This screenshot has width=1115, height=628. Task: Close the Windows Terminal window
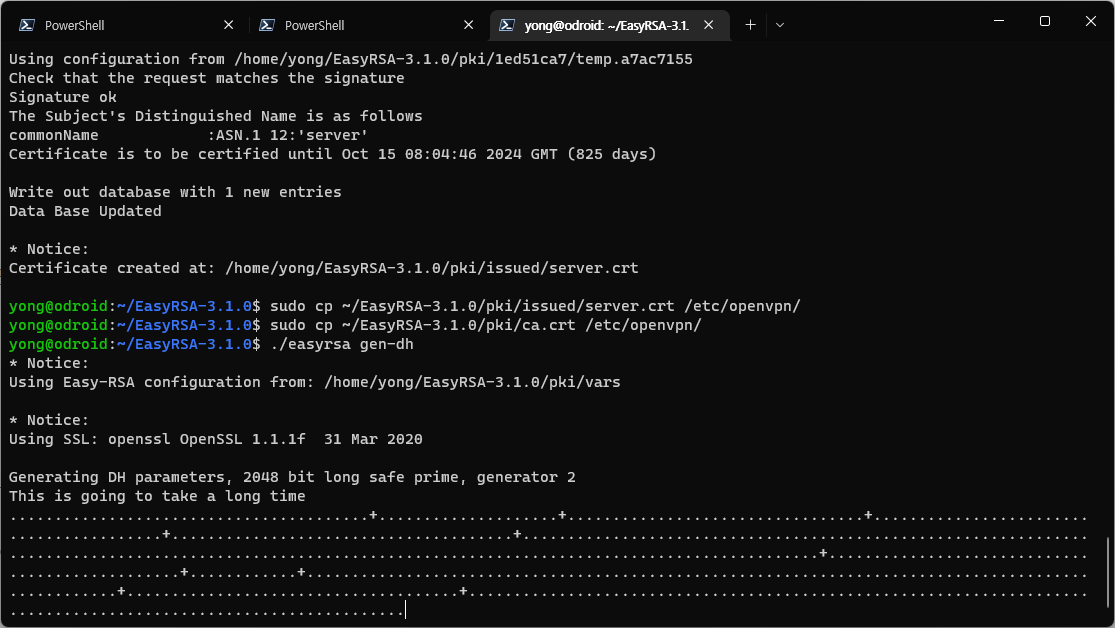pos(1091,21)
